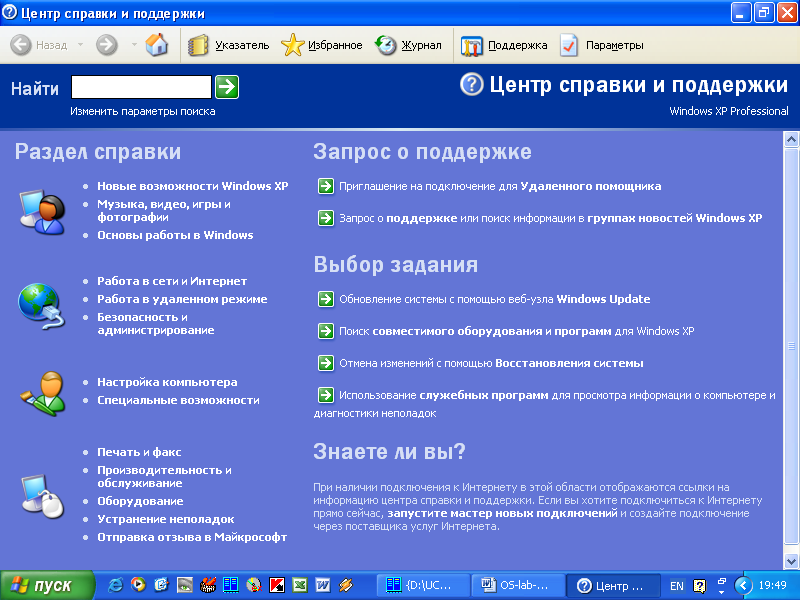Click the scrollbar up arrow
The width and height of the screenshot is (800, 600).
(x=791, y=139)
